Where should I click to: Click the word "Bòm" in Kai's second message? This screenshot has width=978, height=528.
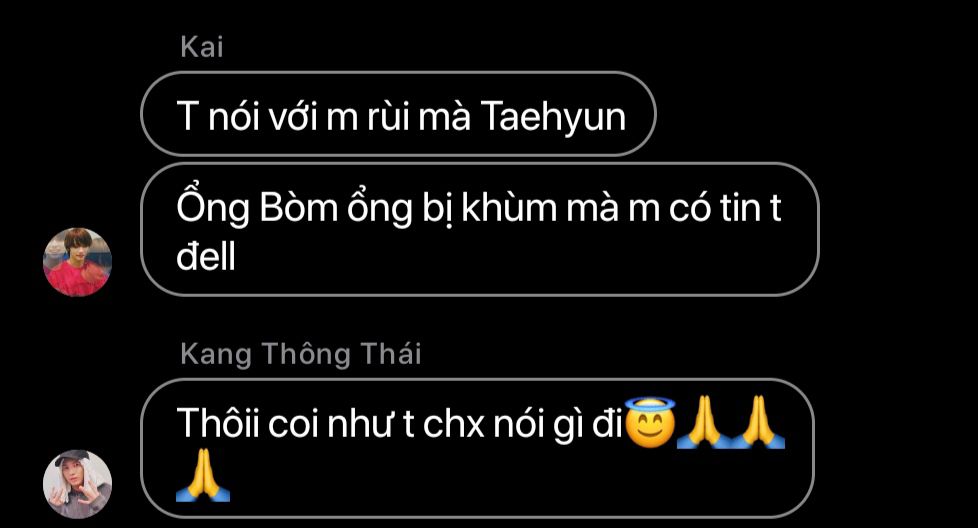click(x=298, y=206)
